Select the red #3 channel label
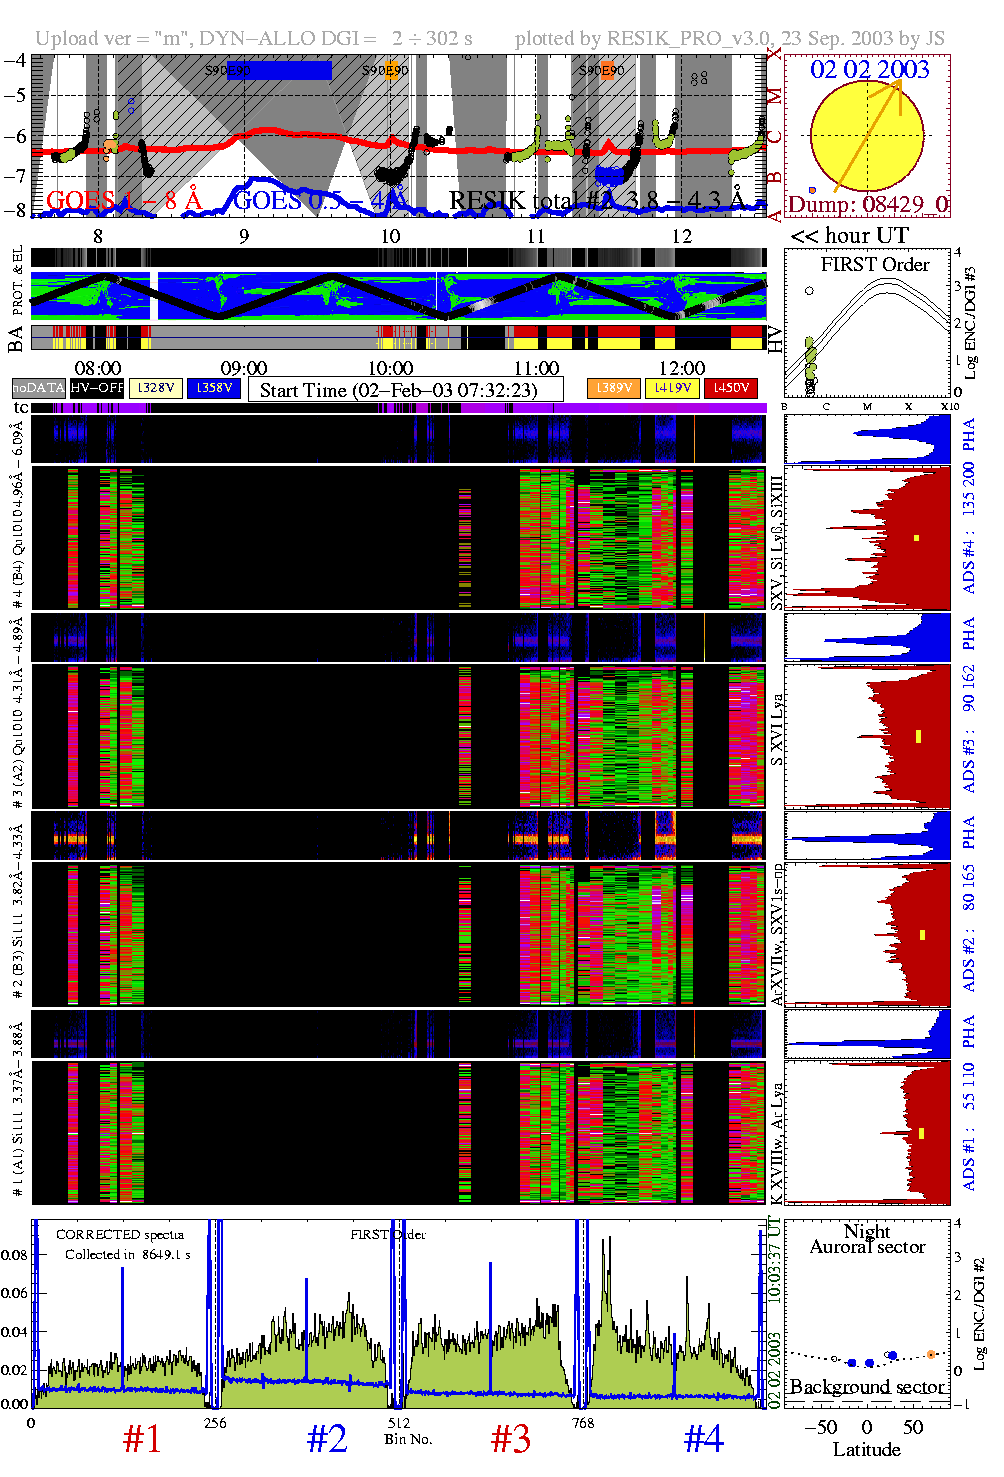This screenshot has width=1004, height=1477. point(511,1439)
